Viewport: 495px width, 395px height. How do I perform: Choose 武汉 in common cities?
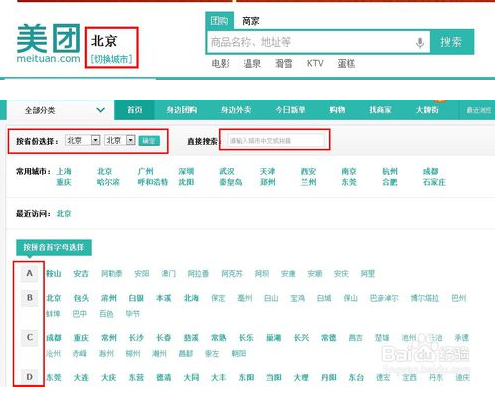coord(227,171)
